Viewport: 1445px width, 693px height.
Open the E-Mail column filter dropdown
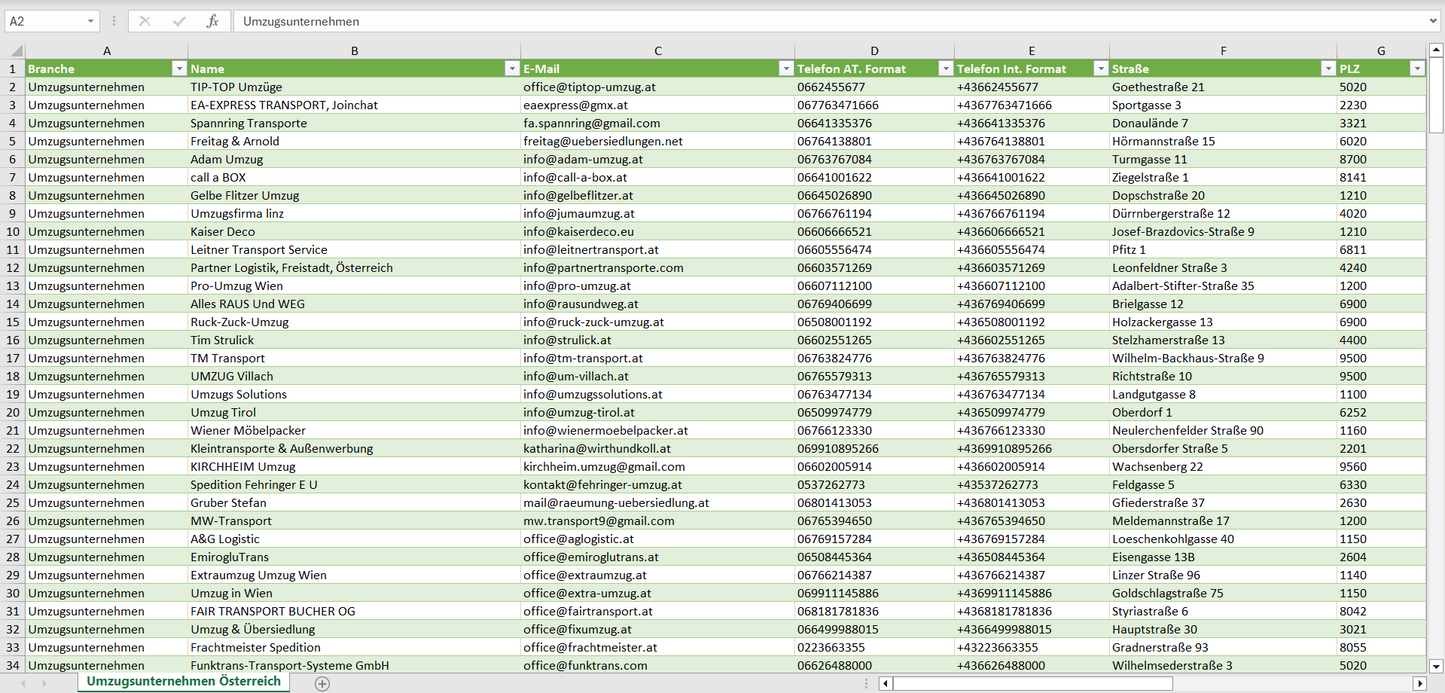[x=785, y=69]
